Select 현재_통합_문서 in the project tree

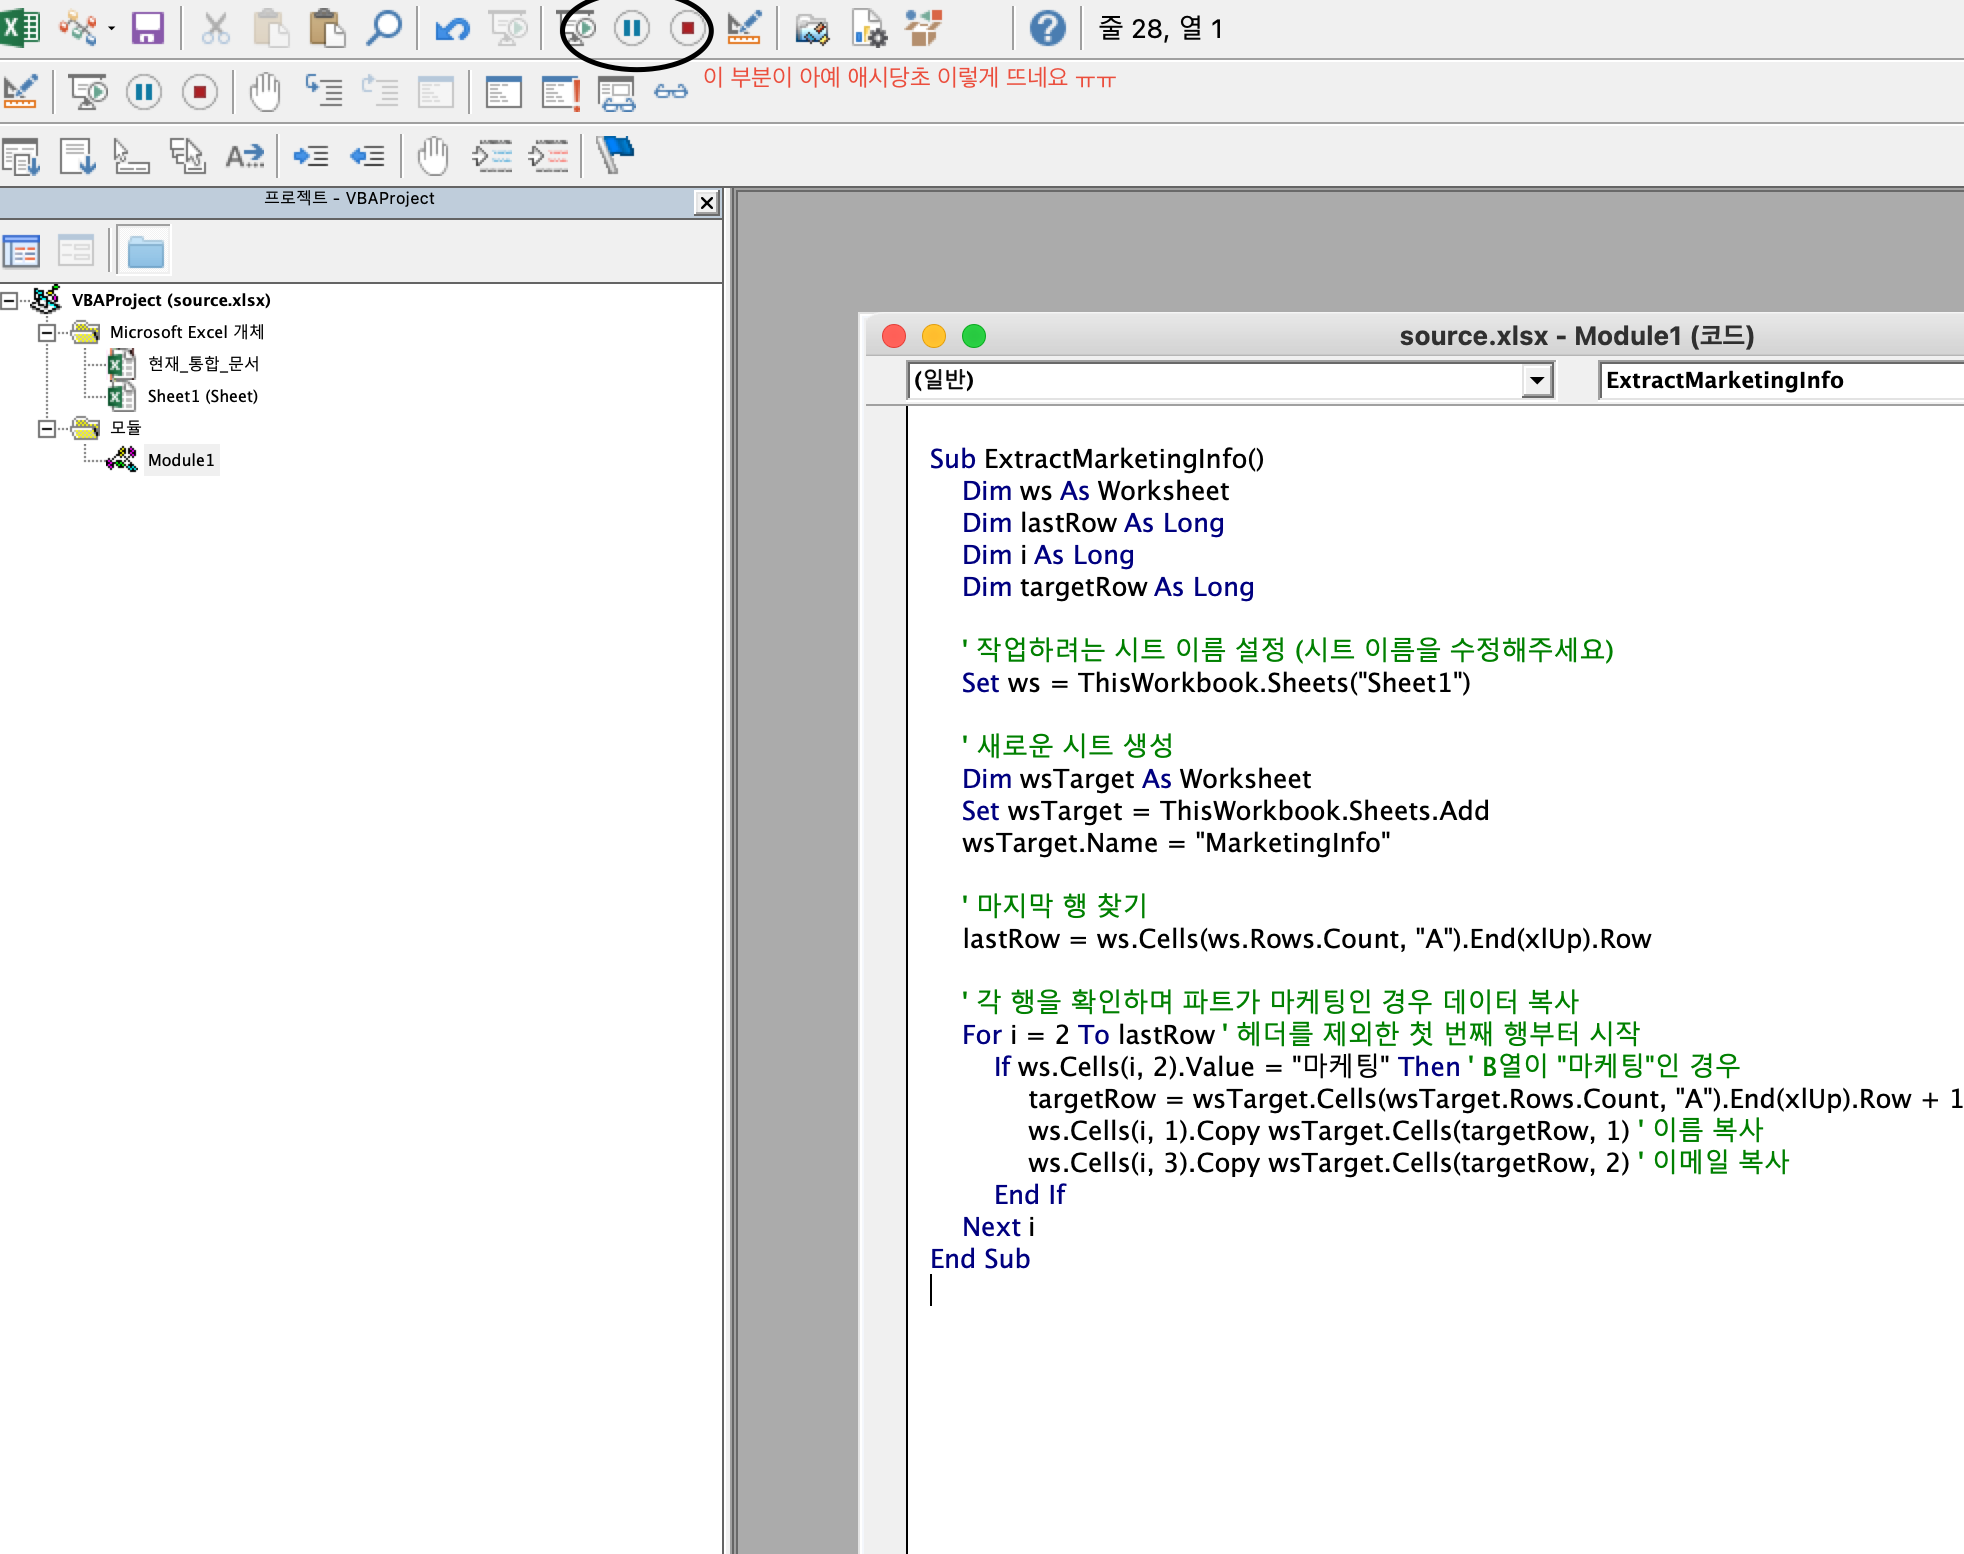coord(203,364)
